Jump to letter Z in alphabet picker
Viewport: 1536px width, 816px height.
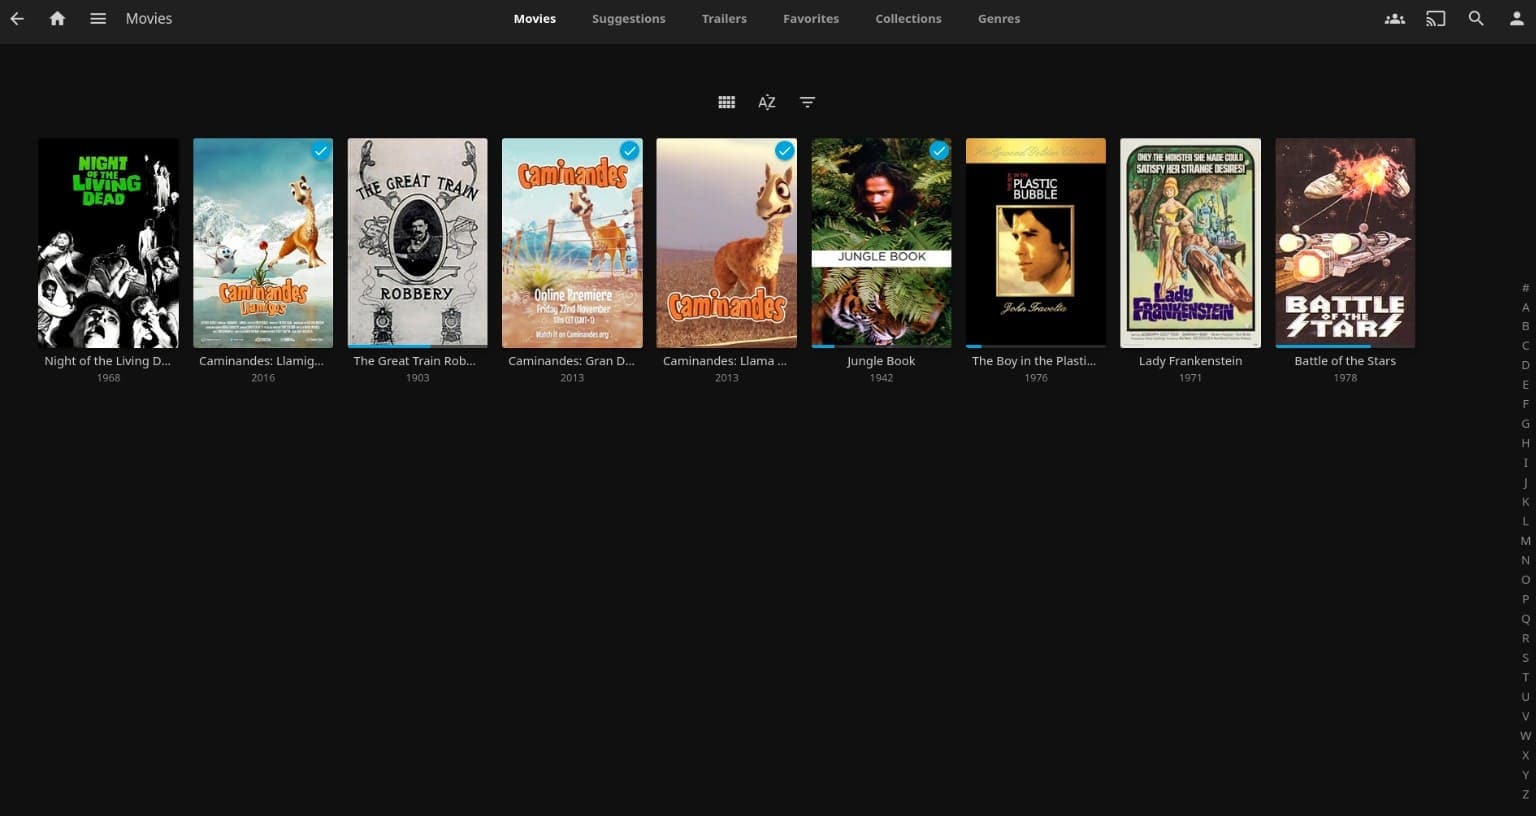coord(1525,794)
